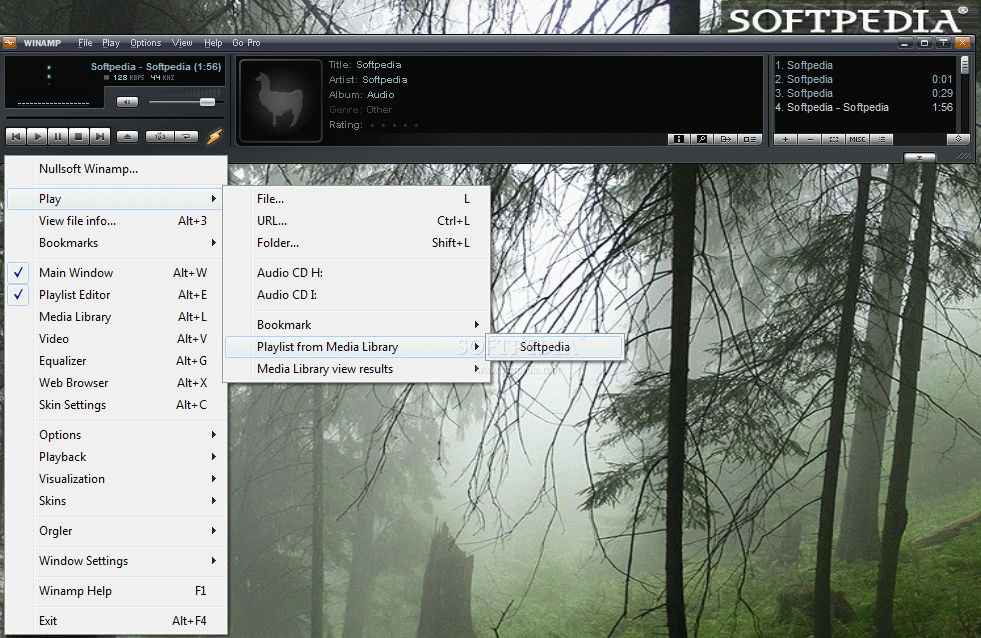Expand the Window Settings submenu
Image resolution: width=981 pixels, height=638 pixels.
pyautogui.click(x=116, y=560)
